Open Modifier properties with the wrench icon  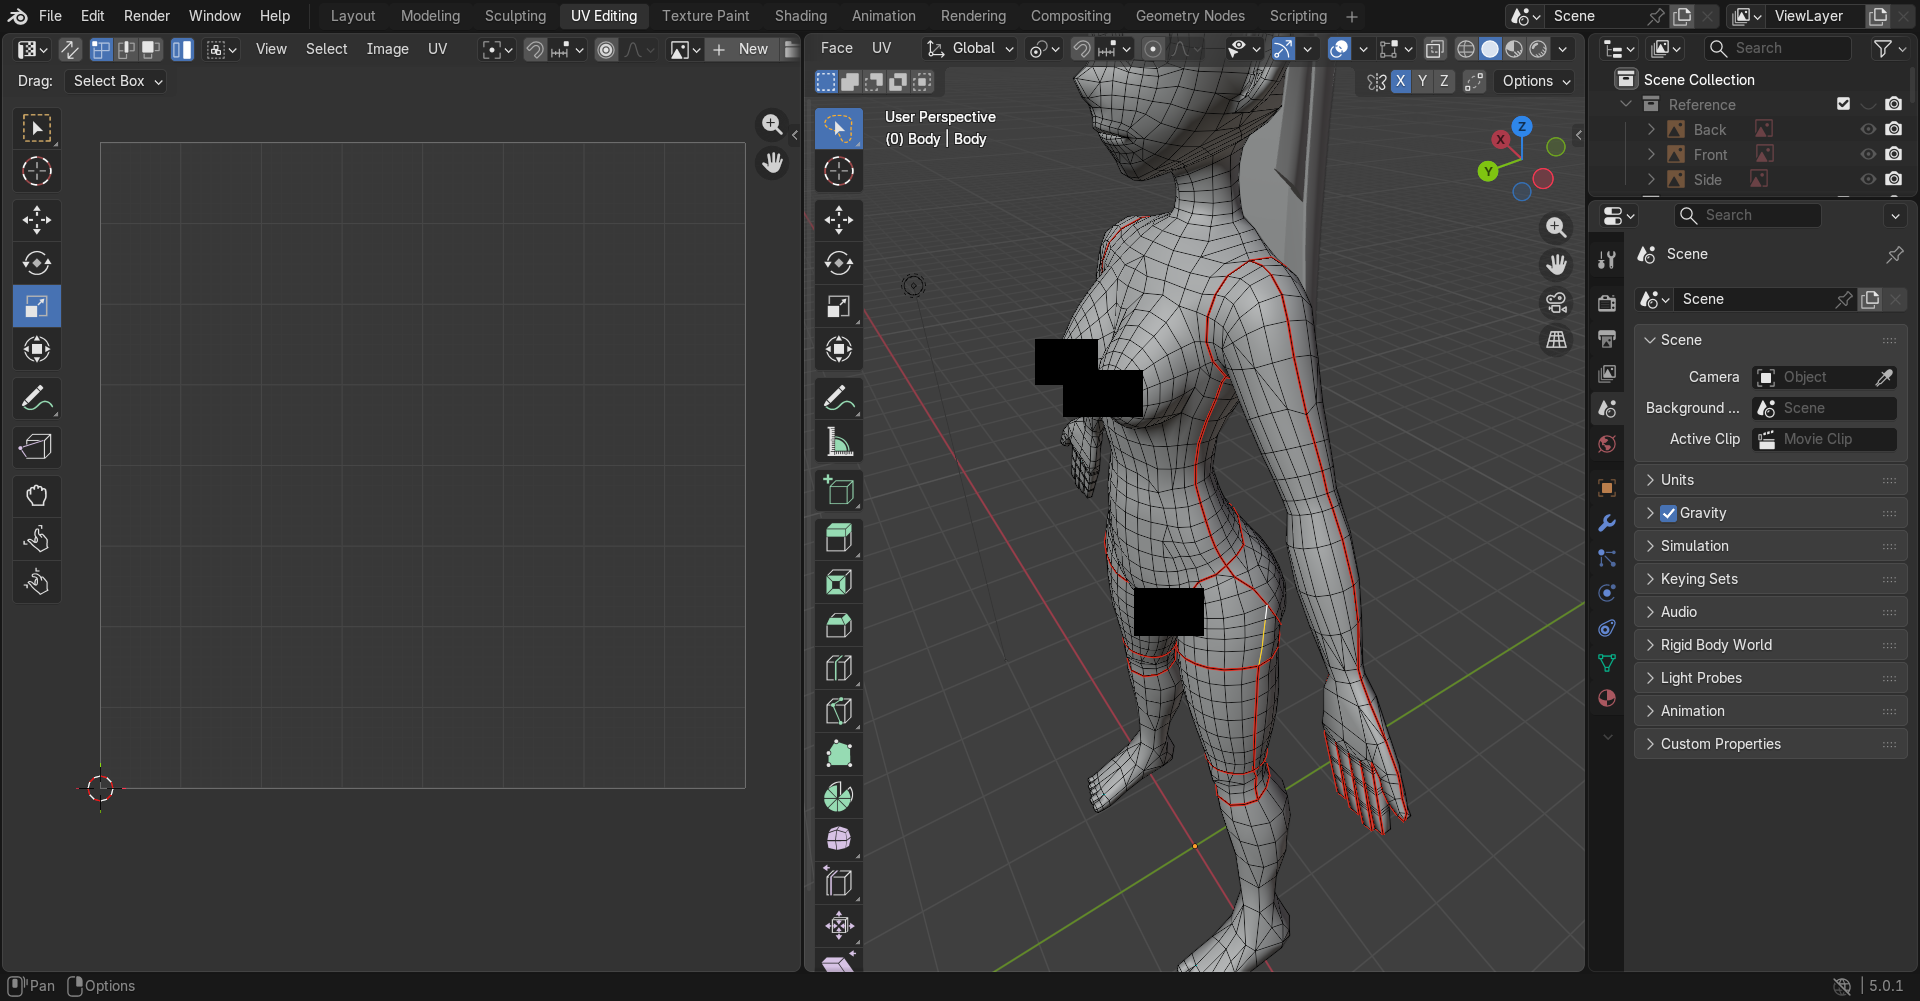pos(1607,523)
